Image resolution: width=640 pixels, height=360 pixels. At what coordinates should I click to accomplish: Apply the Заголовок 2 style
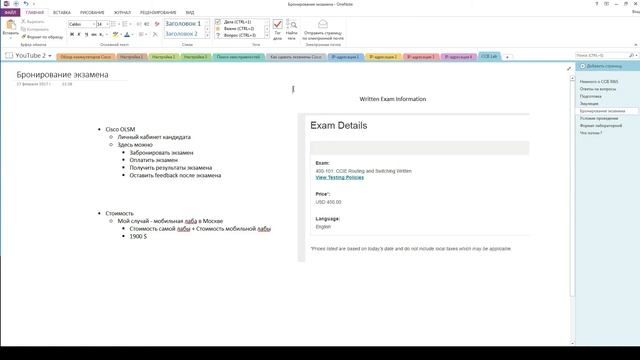click(182, 33)
